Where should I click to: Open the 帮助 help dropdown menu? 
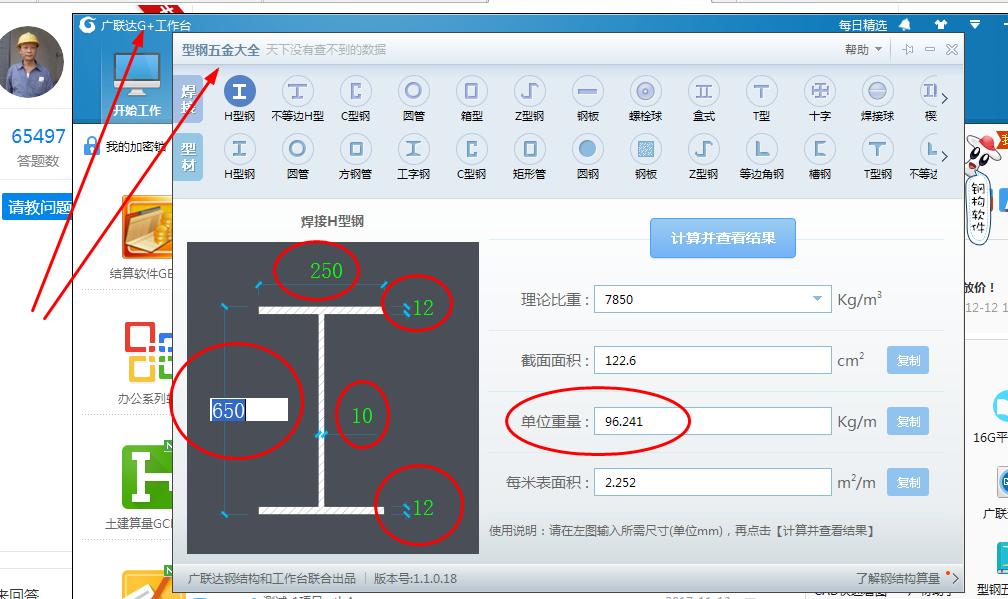[863, 49]
